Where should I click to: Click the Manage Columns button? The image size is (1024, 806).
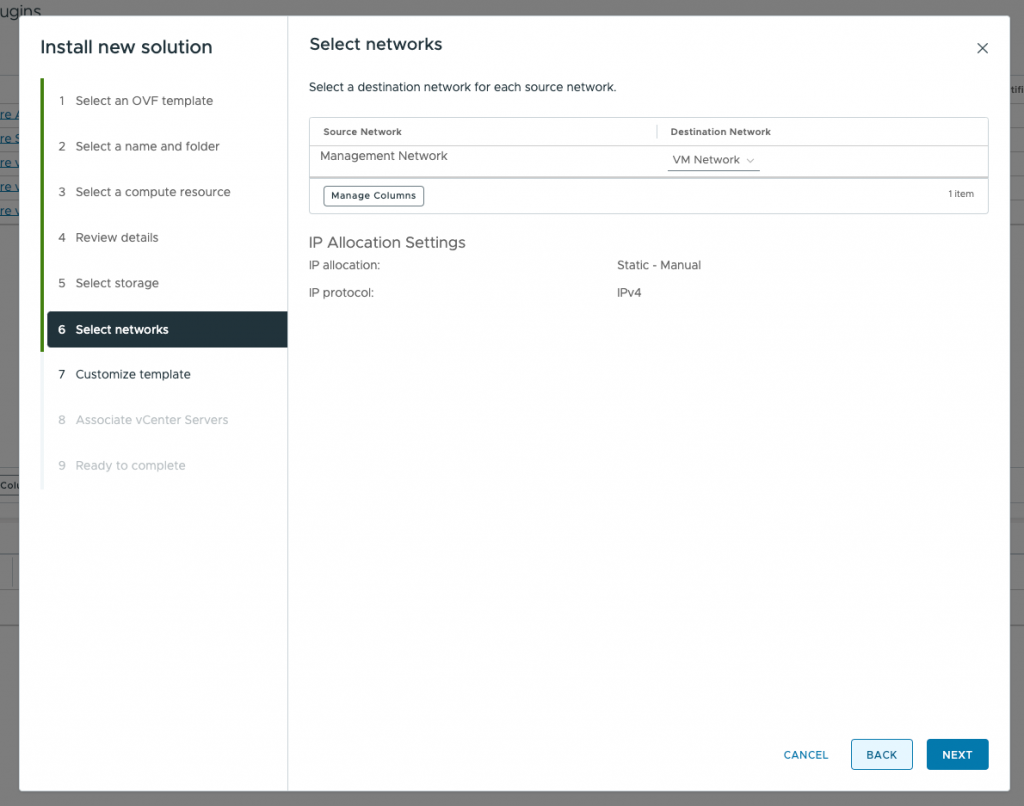click(x=373, y=196)
